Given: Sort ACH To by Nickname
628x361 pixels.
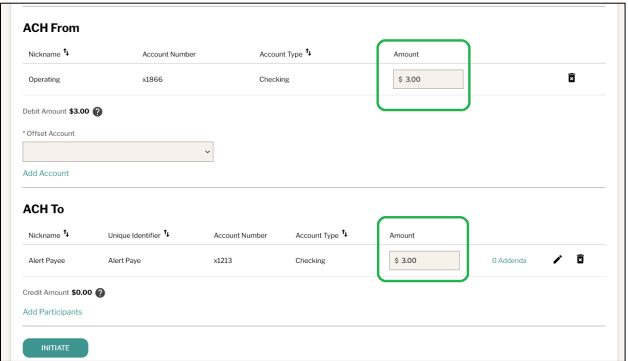Looking at the screenshot, I should 66,234.
